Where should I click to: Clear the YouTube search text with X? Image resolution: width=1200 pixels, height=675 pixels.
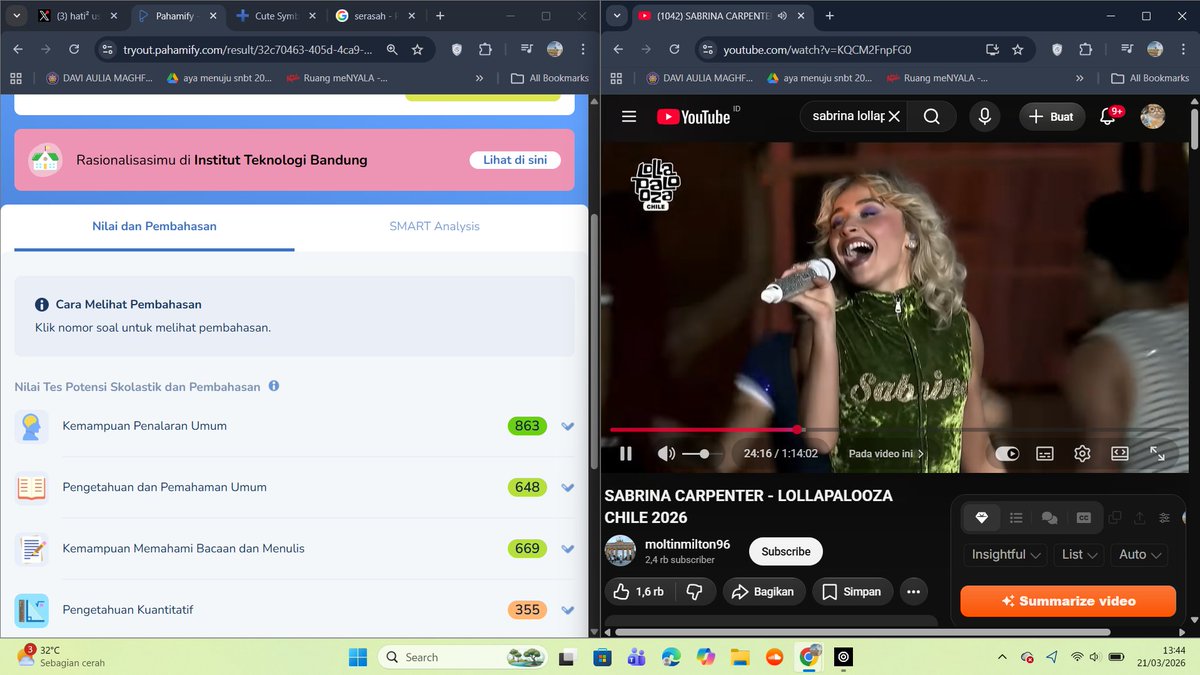(894, 116)
